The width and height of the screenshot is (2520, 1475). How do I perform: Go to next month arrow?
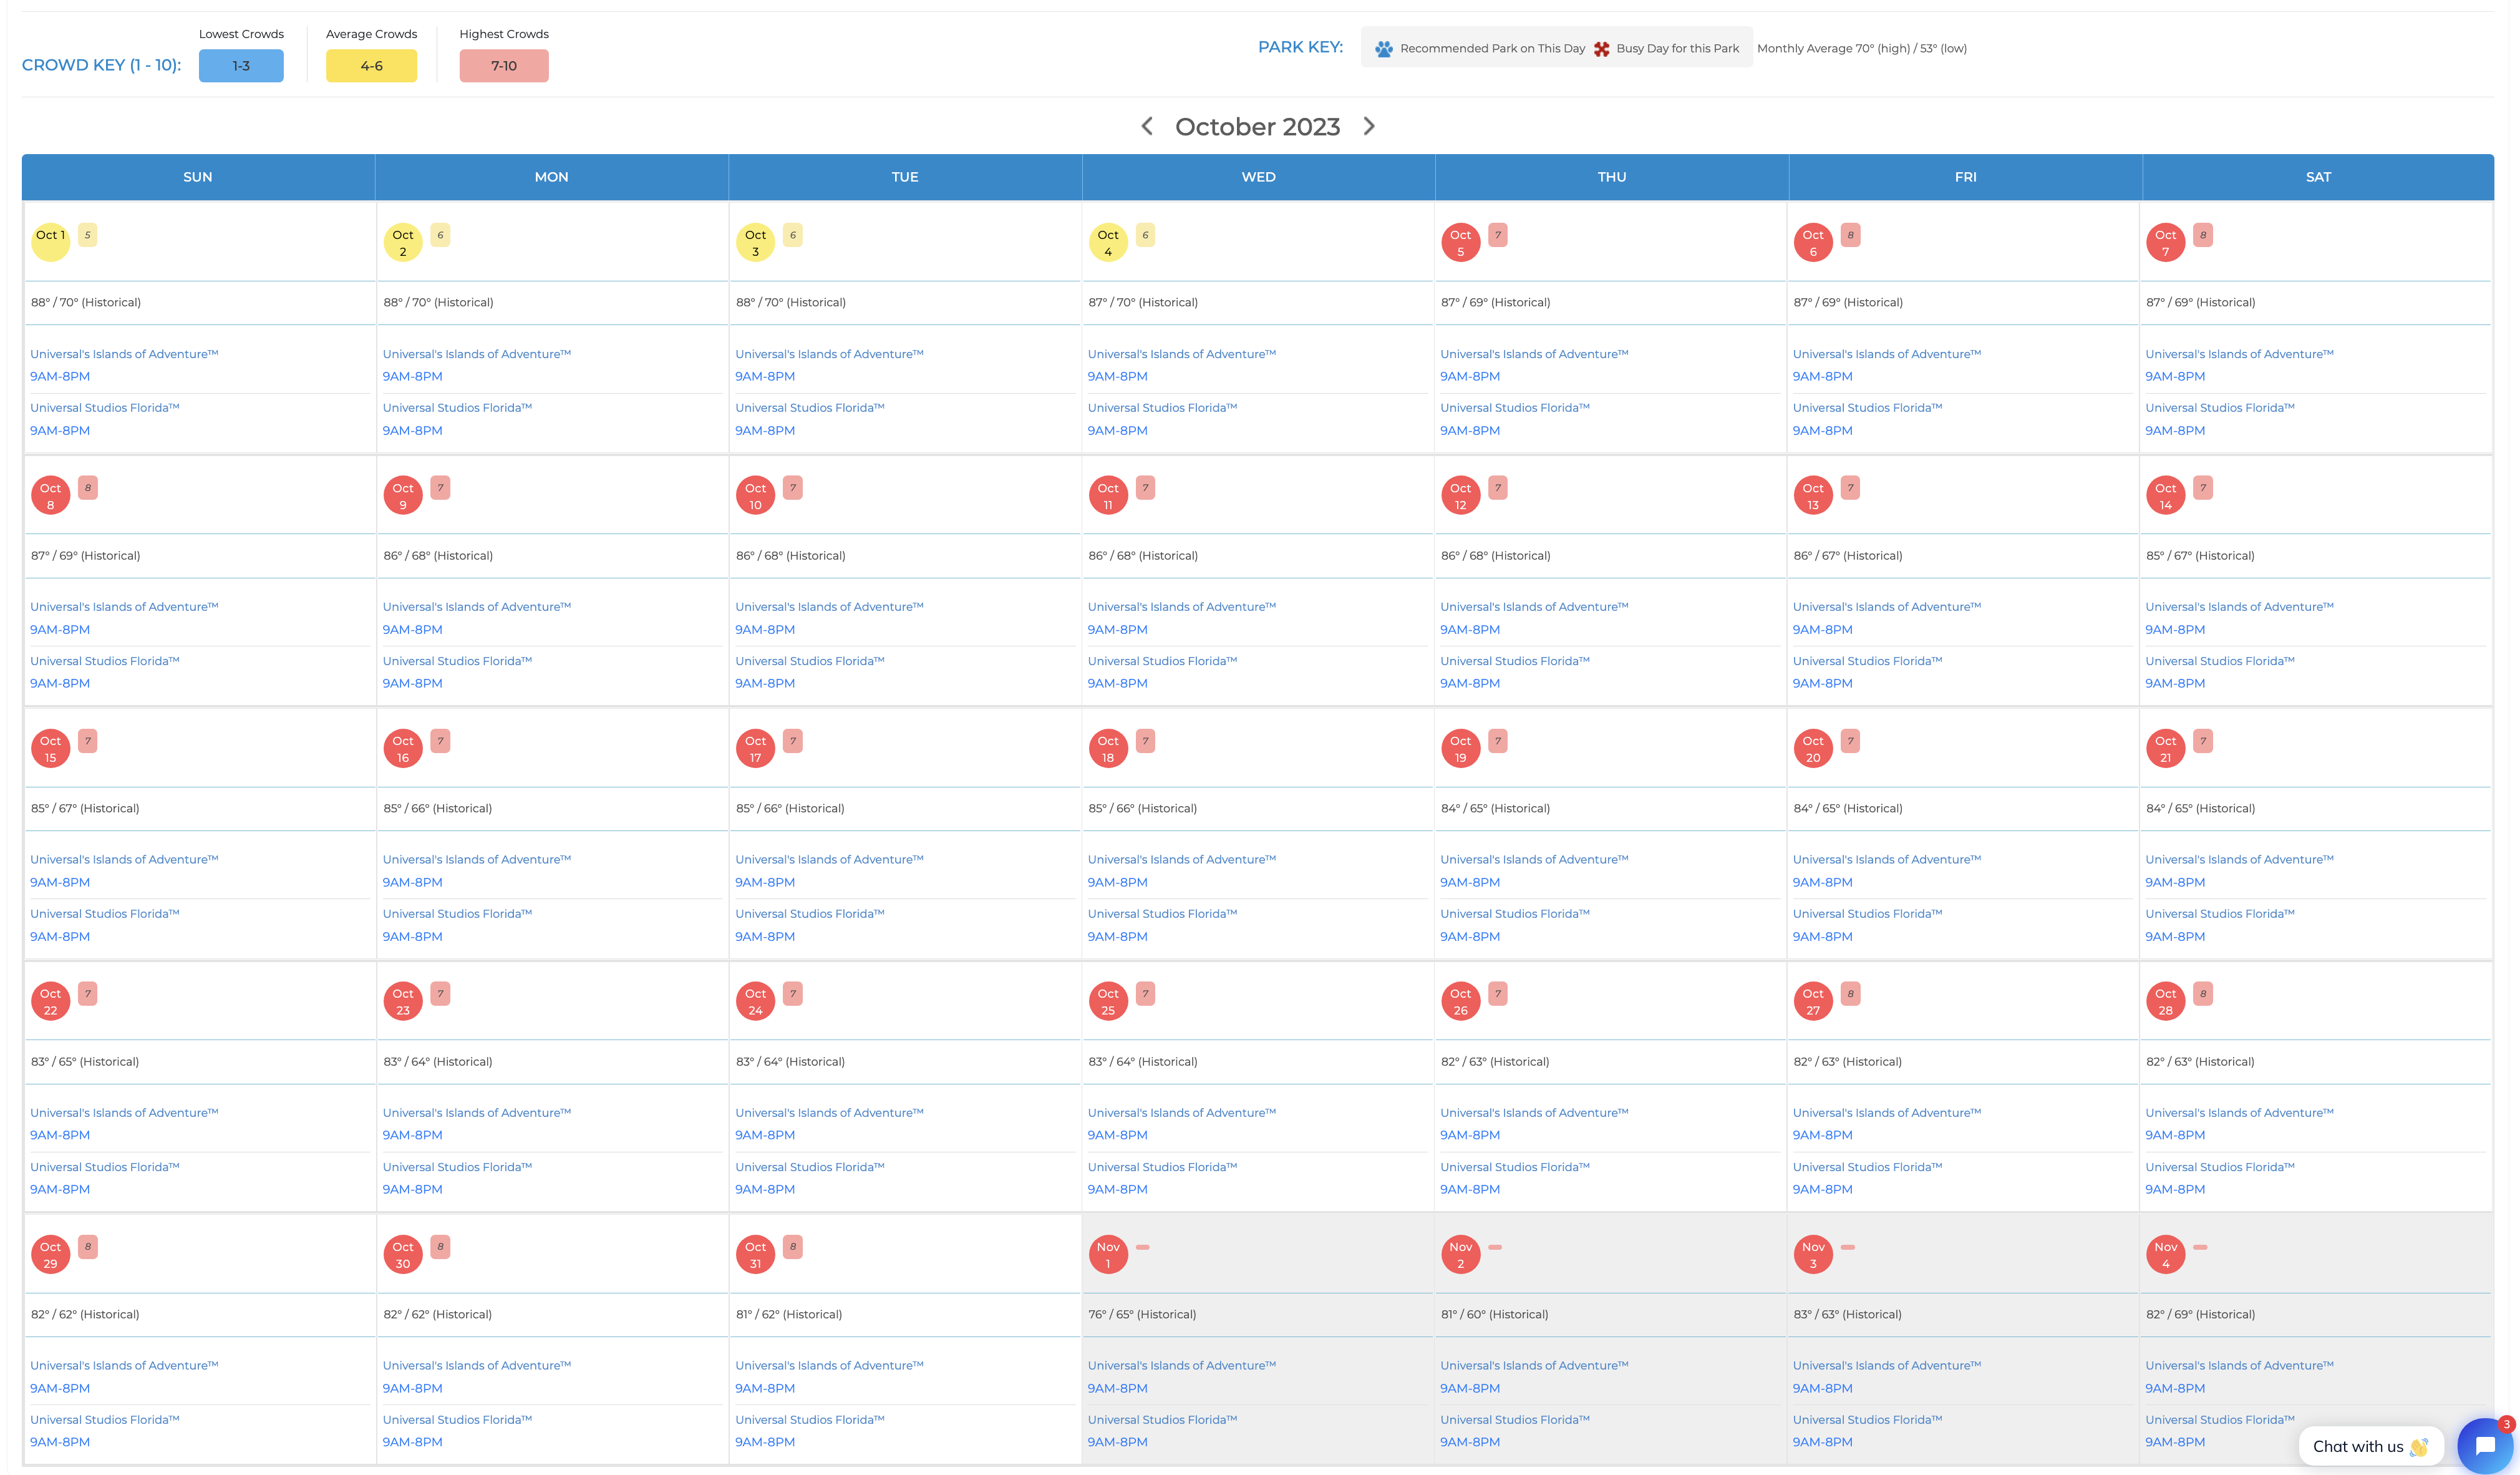click(1369, 126)
